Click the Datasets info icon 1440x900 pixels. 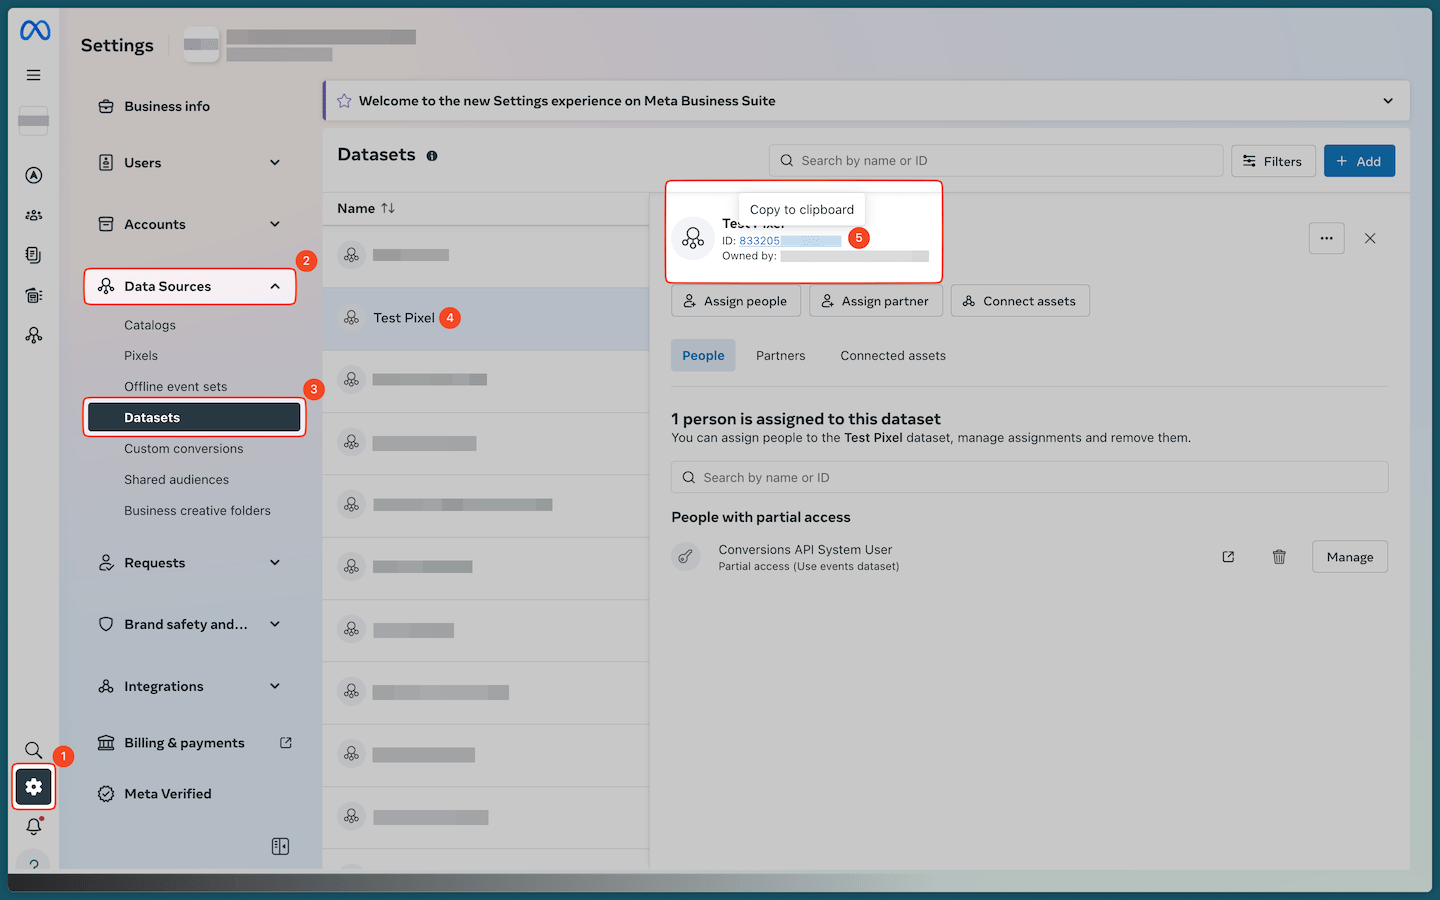click(x=431, y=155)
